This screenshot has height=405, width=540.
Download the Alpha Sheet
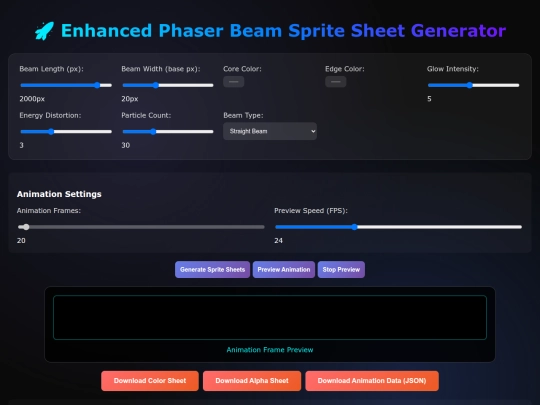[x=252, y=381]
